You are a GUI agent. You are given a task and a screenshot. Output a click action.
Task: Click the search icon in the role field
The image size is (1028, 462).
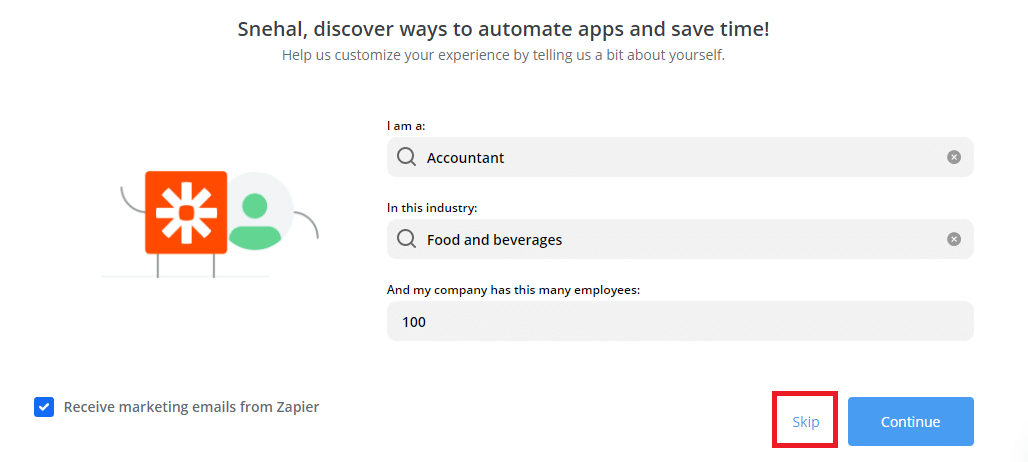pos(406,157)
